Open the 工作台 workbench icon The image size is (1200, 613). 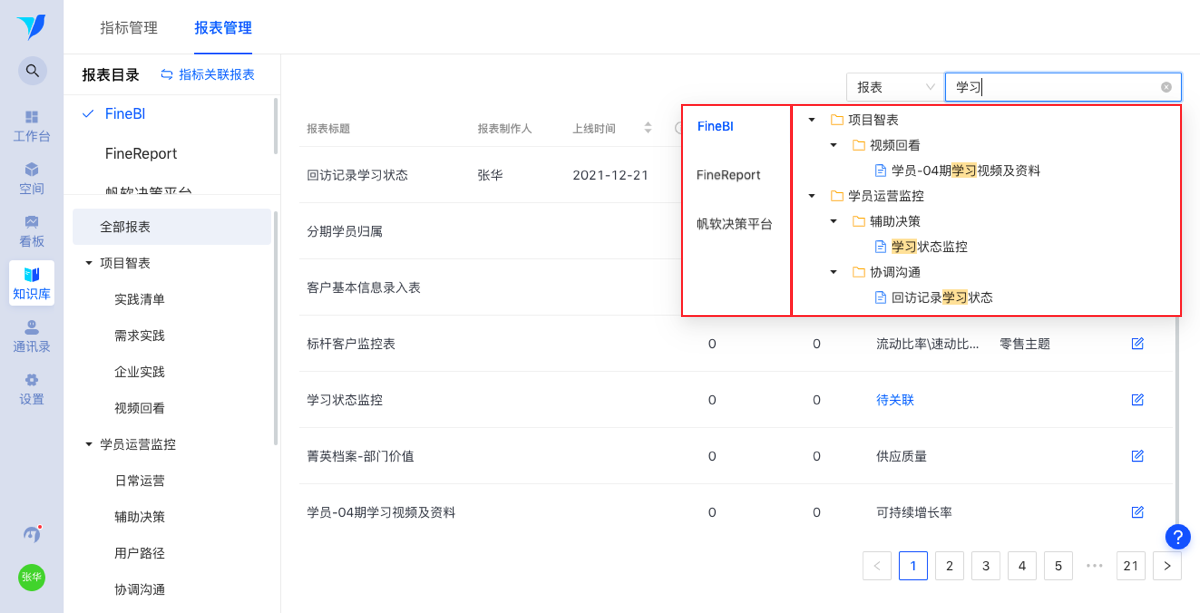(32, 125)
